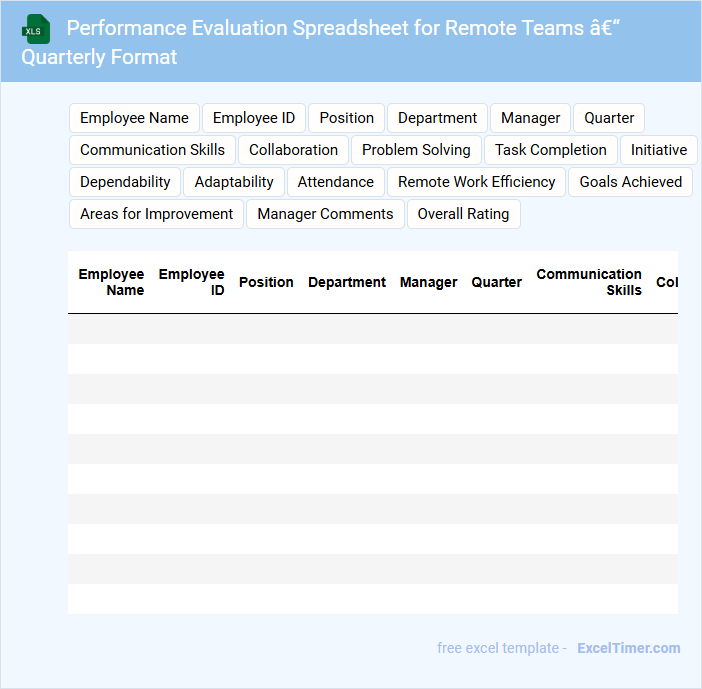Click the Employee ID tag
The width and height of the screenshot is (702, 689).
[254, 118]
